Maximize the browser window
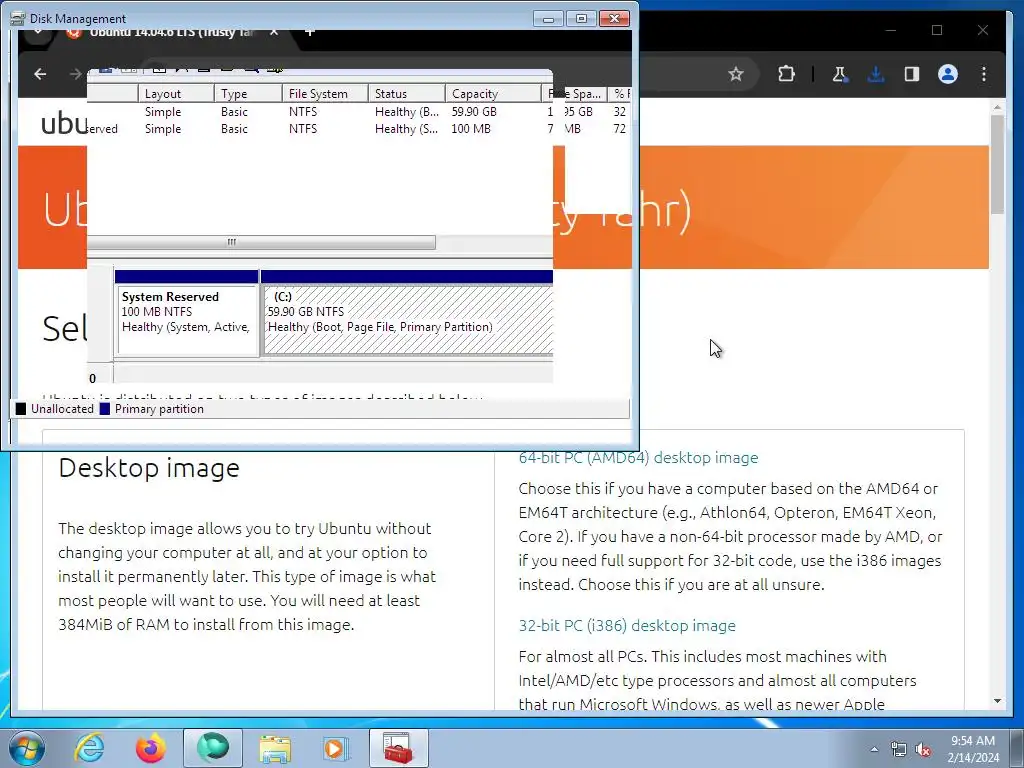This screenshot has height=768, width=1024. click(937, 30)
